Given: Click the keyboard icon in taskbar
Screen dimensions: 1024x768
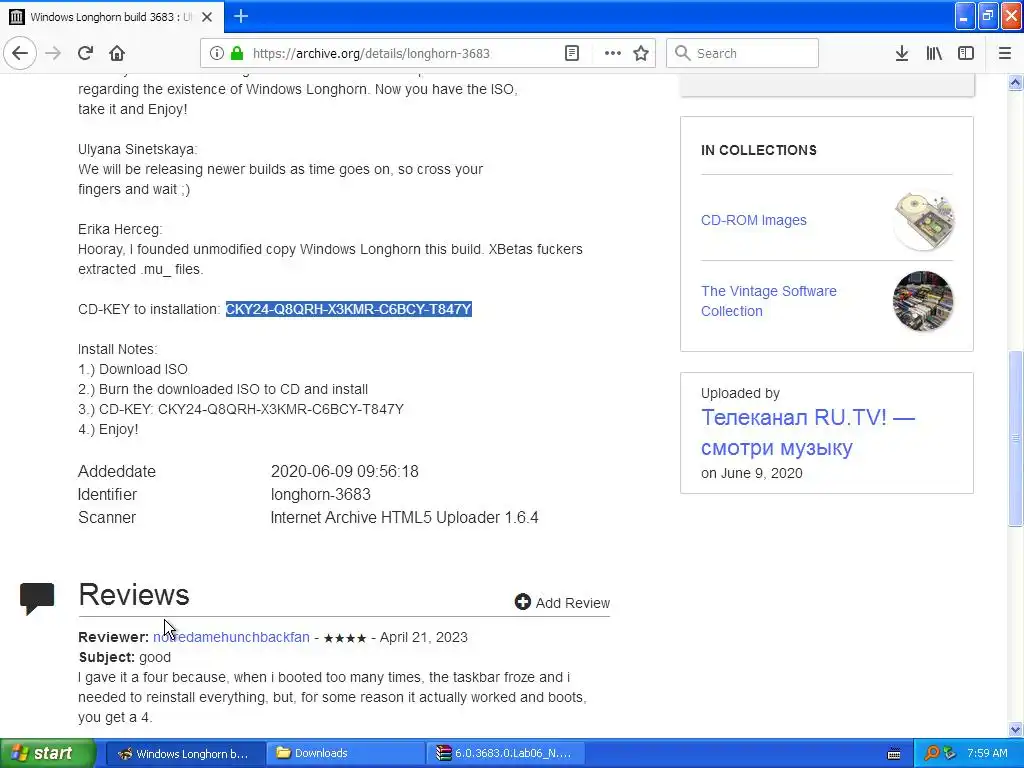Looking at the screenshot, I should coord(893,754).
